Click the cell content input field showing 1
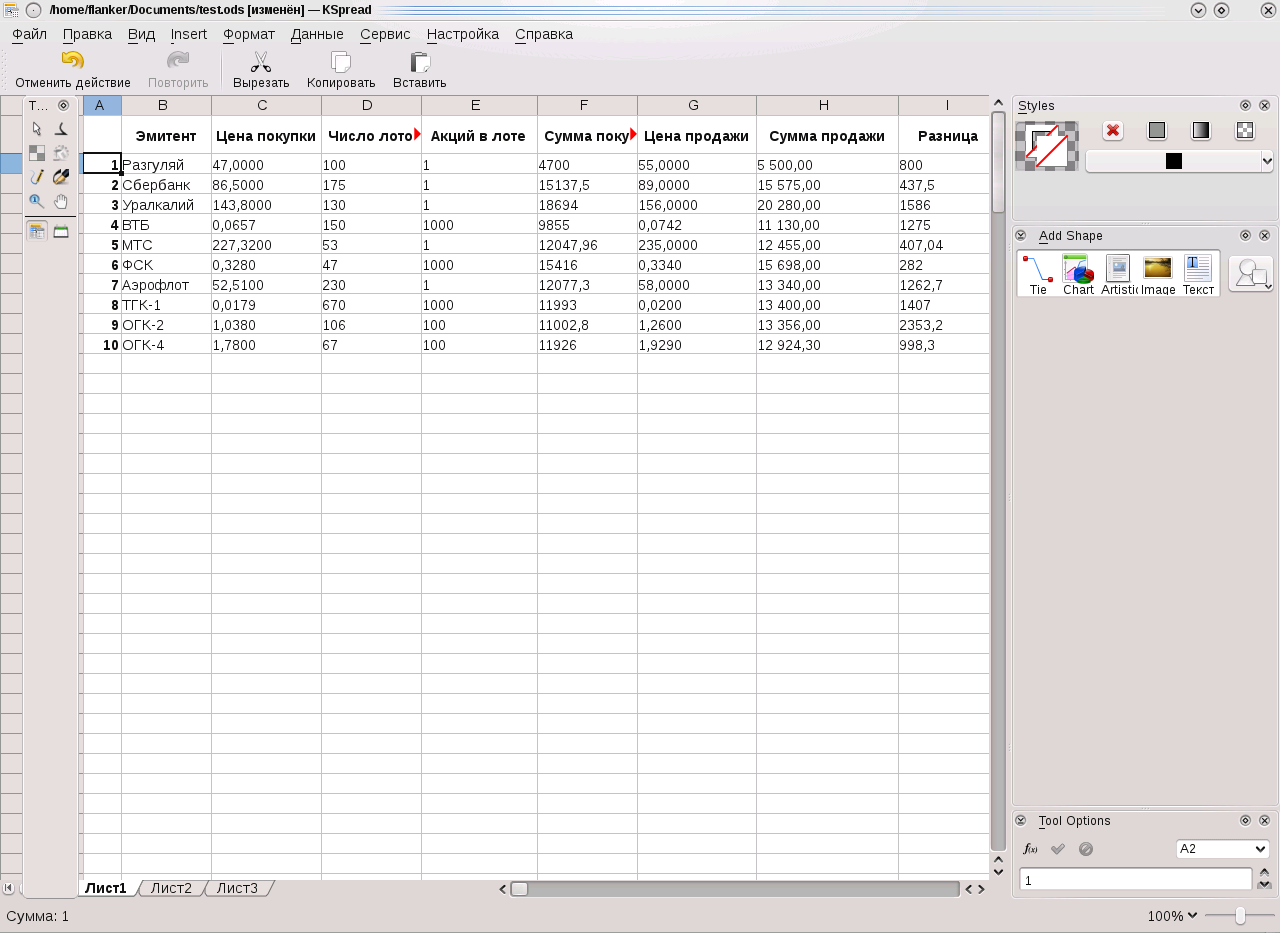Viewport: 1280px width, 933px height. [x=1135, y=880]
